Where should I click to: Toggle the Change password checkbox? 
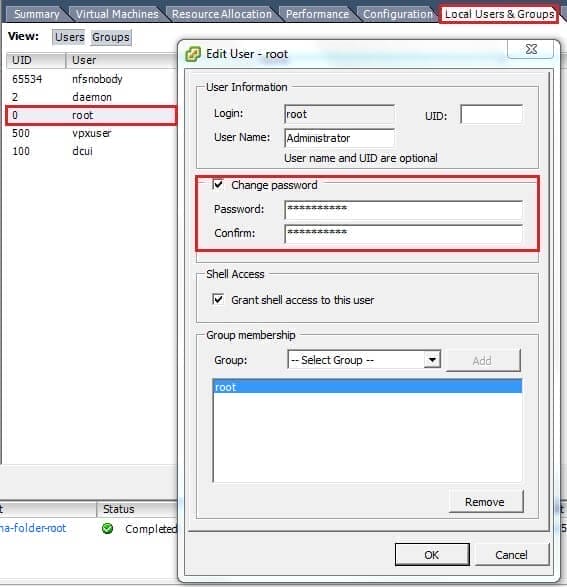(218, 185)
